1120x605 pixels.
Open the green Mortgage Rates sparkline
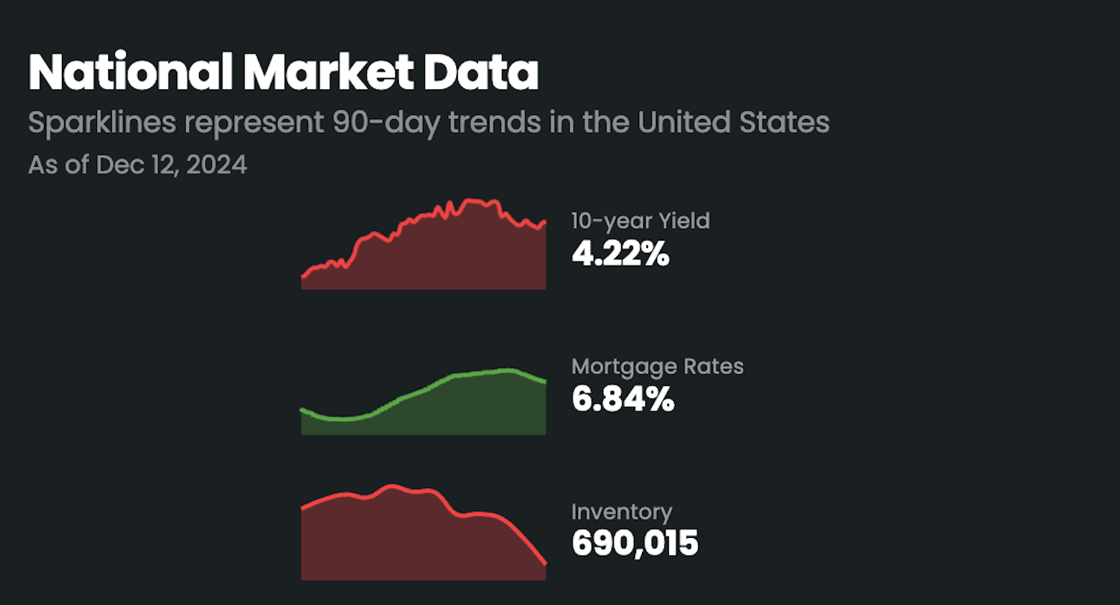(423, 405)
